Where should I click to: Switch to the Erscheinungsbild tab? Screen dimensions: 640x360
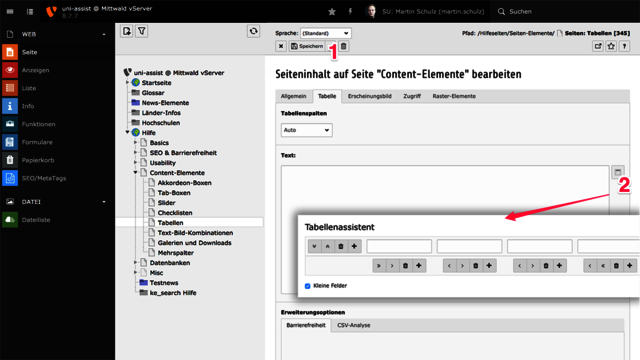(x=369, y=96)
